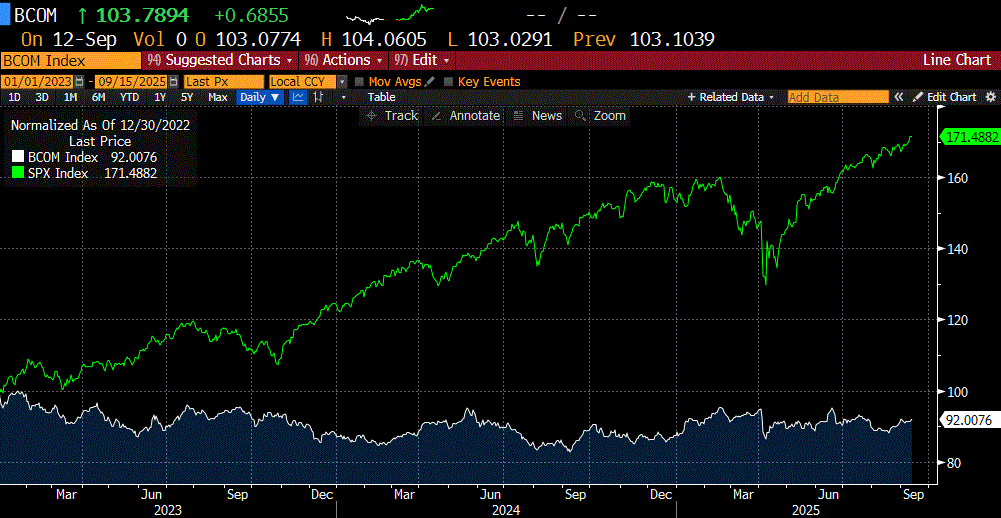The image size is (1001, 518).
Task: Open the Edit dropdown menu
Action: [x=421, y=60]
